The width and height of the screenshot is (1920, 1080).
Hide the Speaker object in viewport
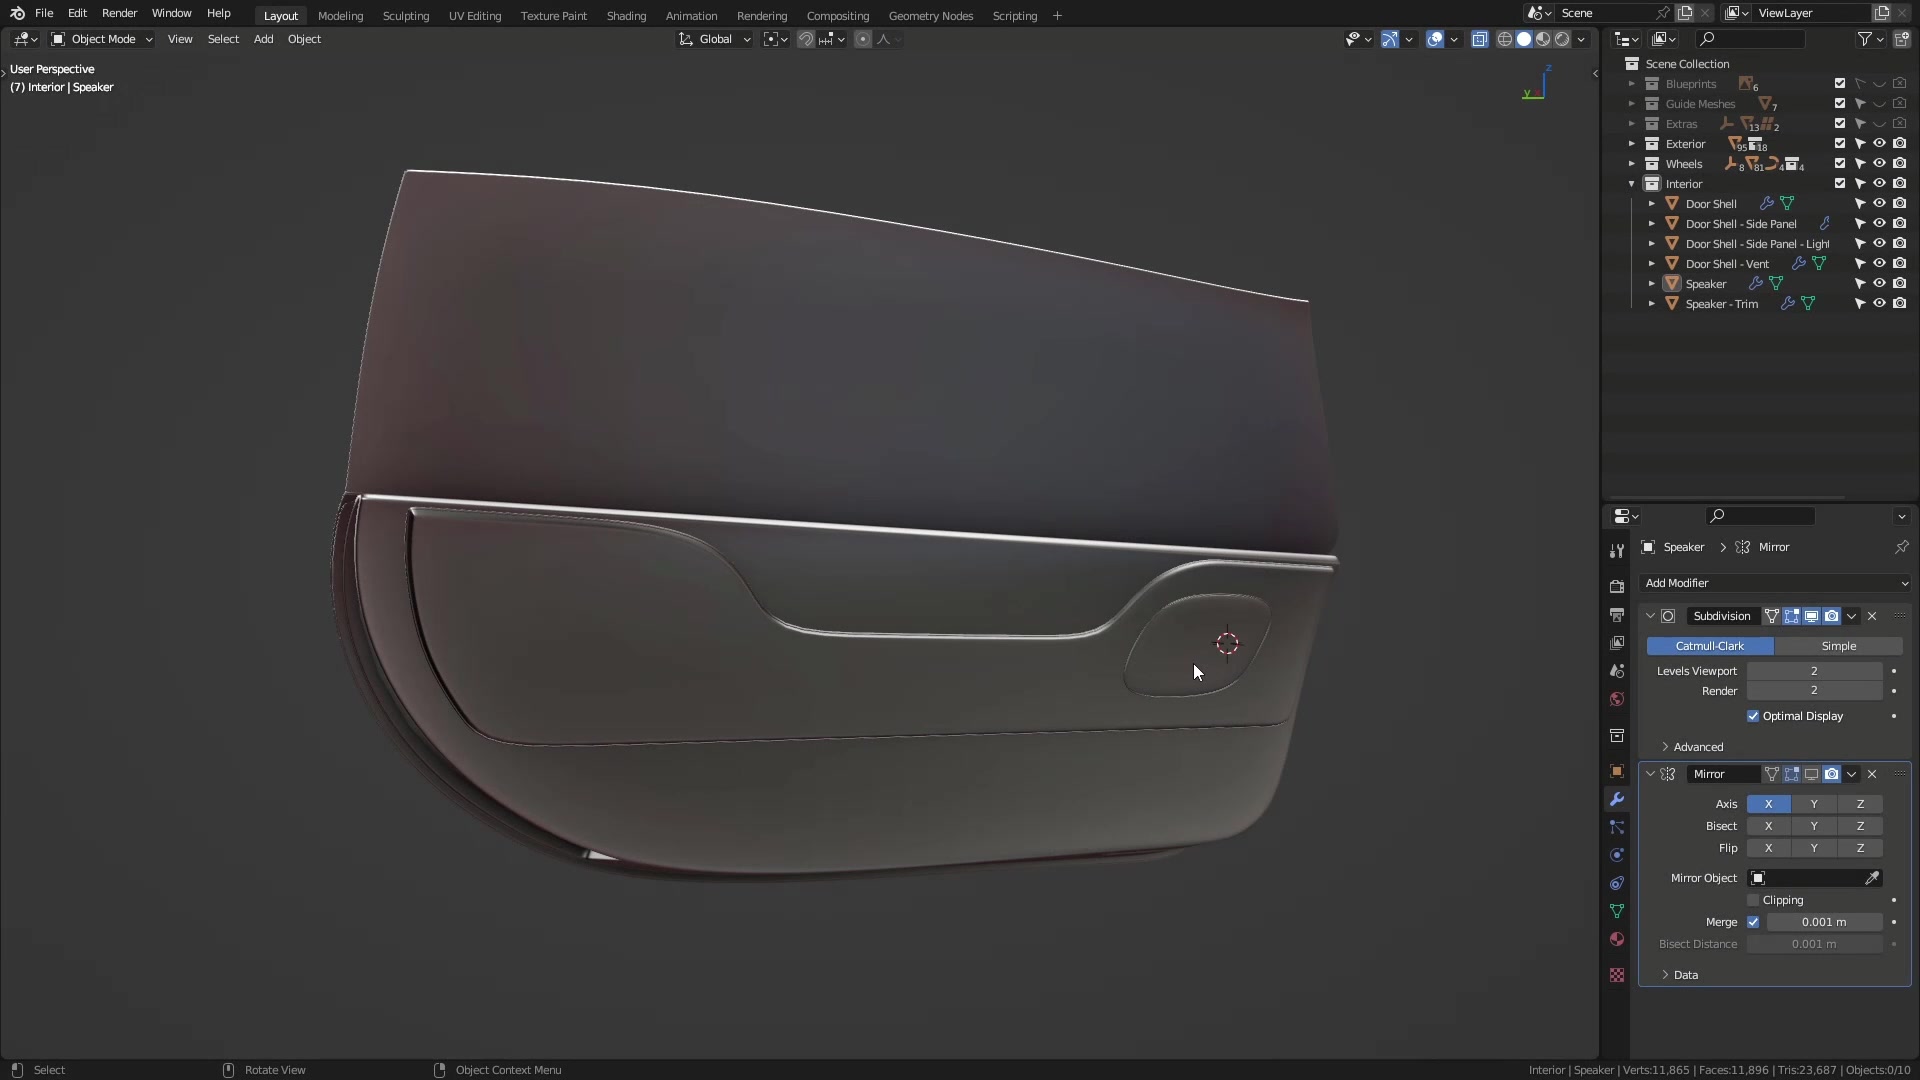coord(1879,284)
